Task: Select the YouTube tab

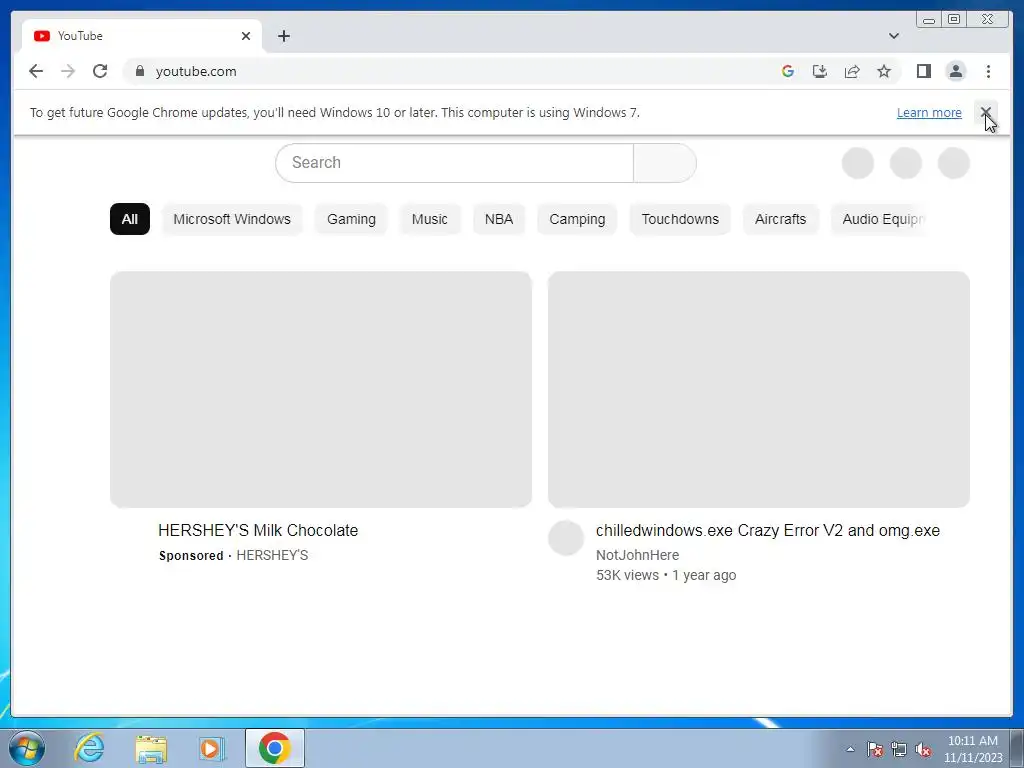Action: [x=142, y=36]
